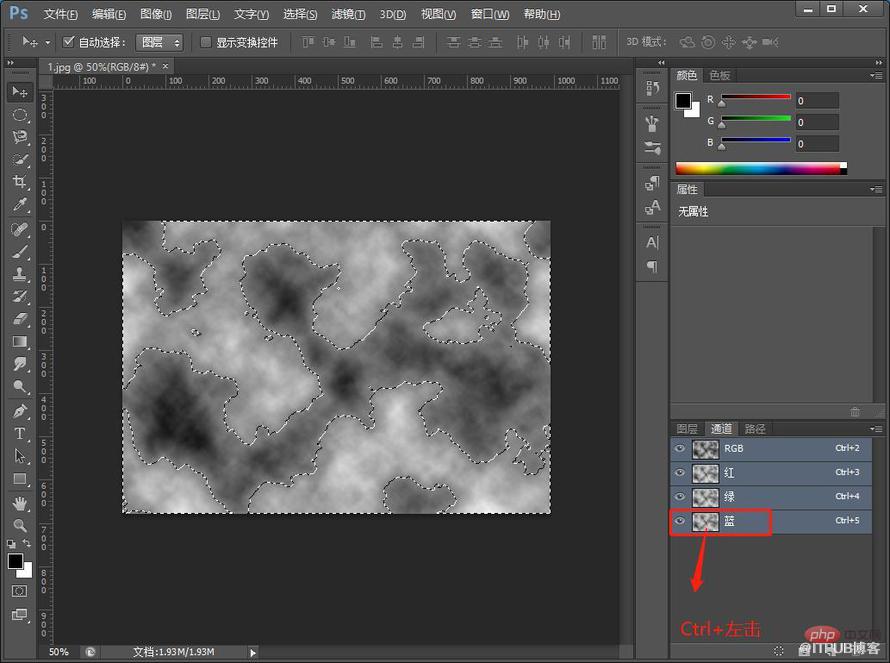Select the Pen tool

pos(20,410)
